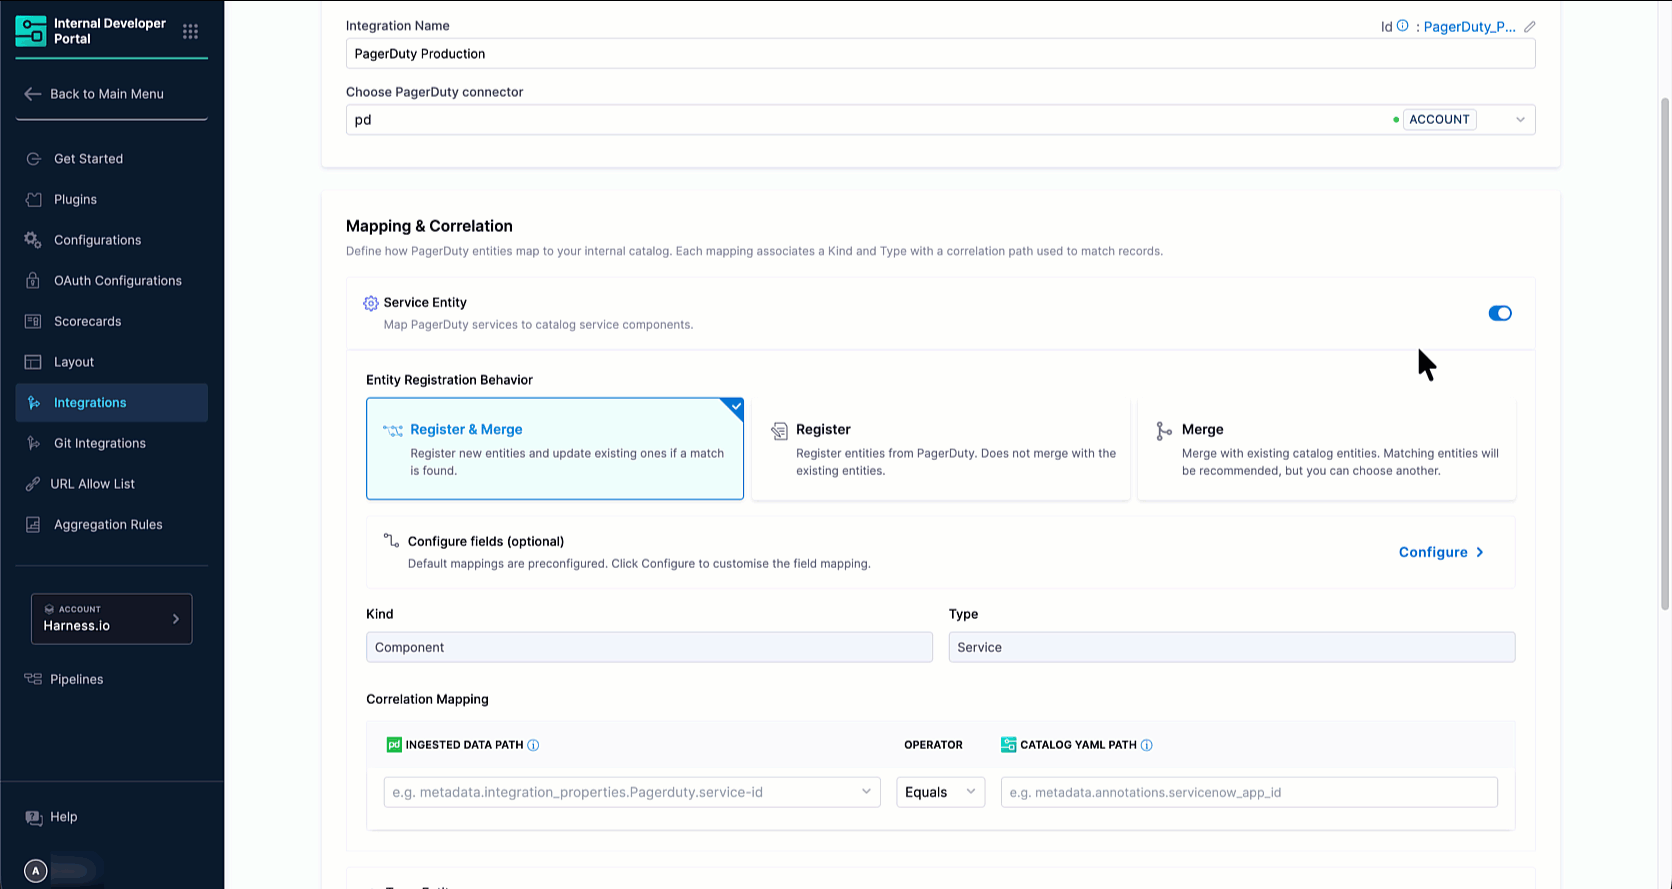The height and width of the screenshot is (889, 1672).
Task: Click the Id info icon
Action: click(1402, 26)
